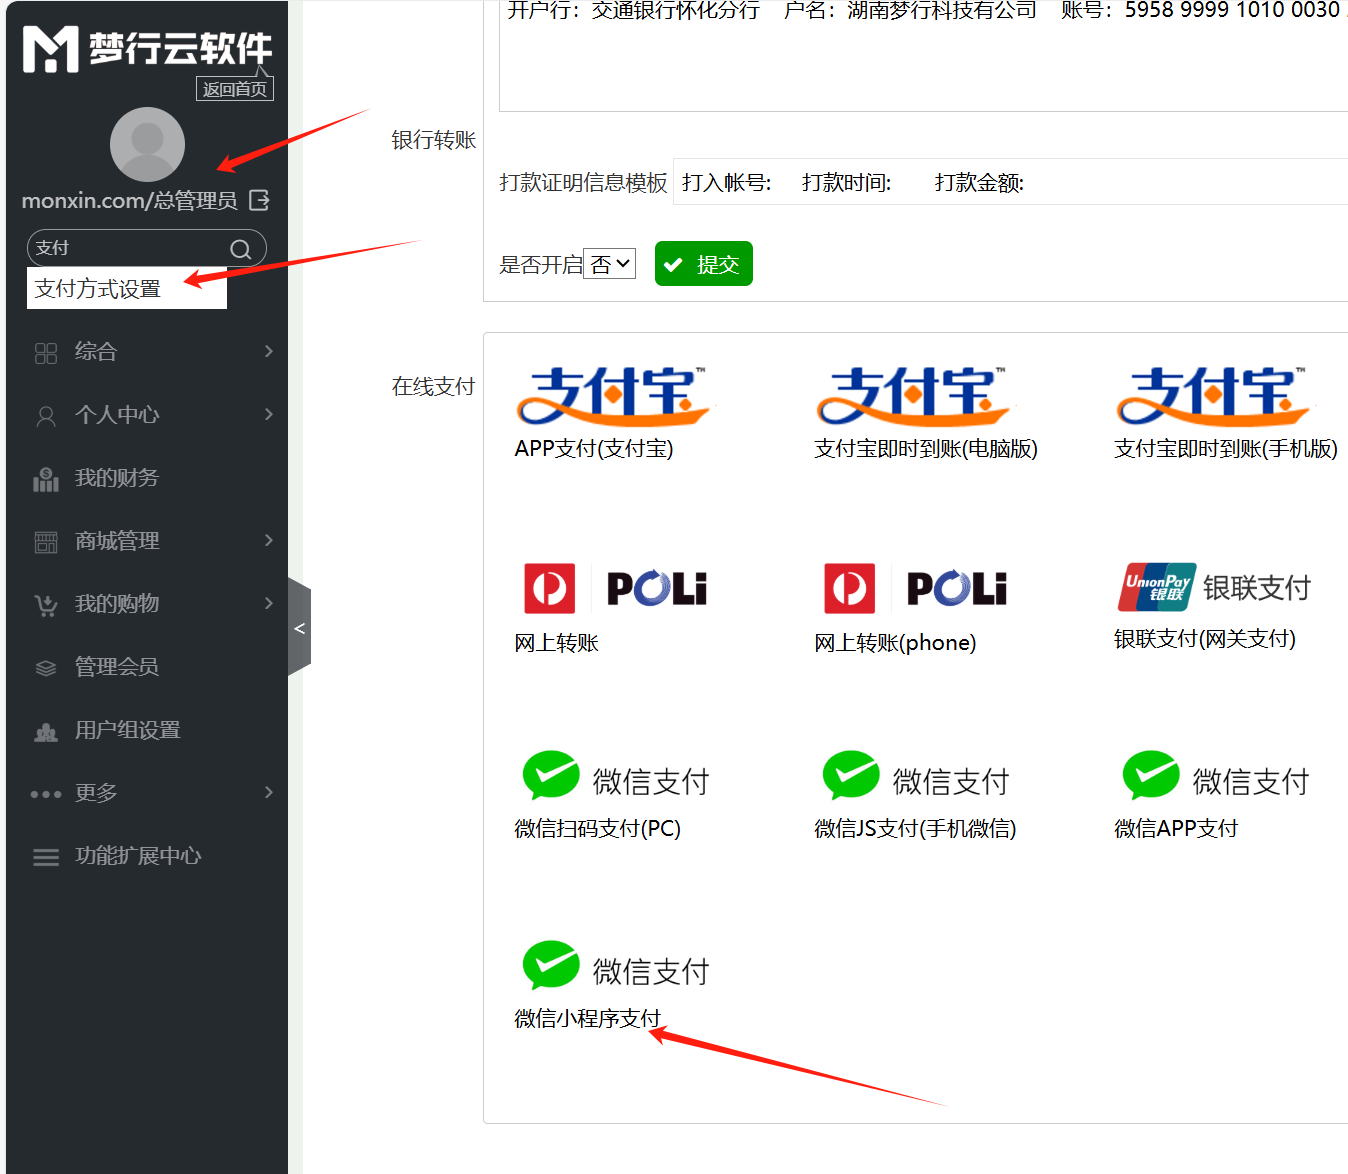Expand the 更多 chevron arrow
The image size is (1348, 1174).
click(268, 792)
